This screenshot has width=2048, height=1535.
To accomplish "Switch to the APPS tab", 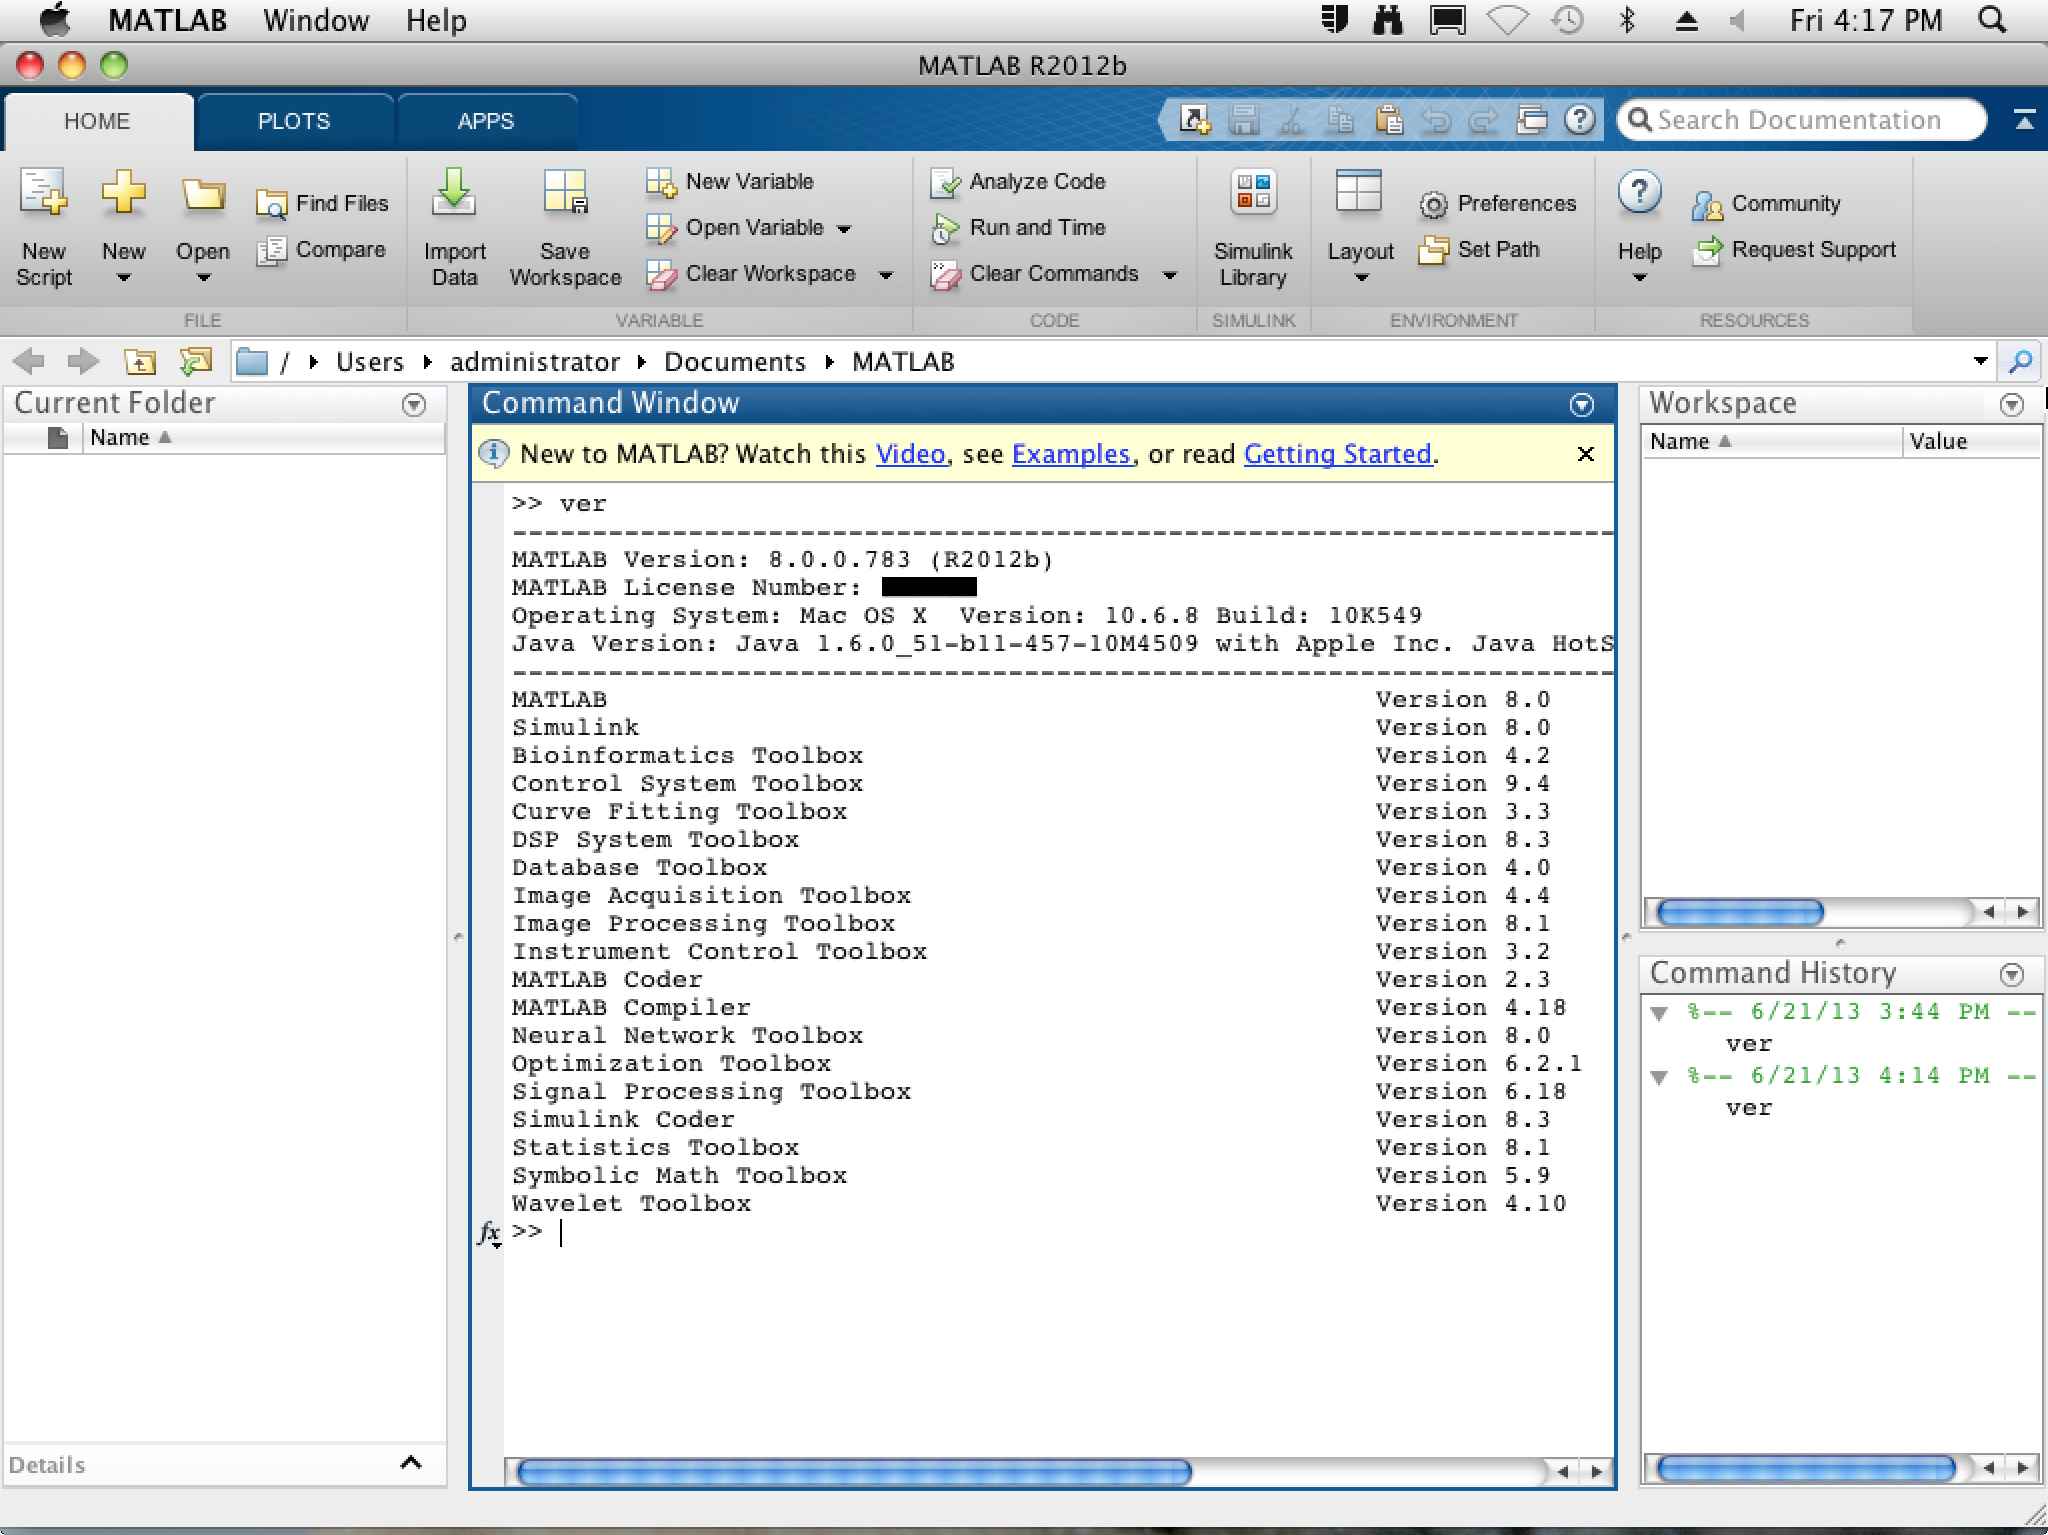I will 485,121.
